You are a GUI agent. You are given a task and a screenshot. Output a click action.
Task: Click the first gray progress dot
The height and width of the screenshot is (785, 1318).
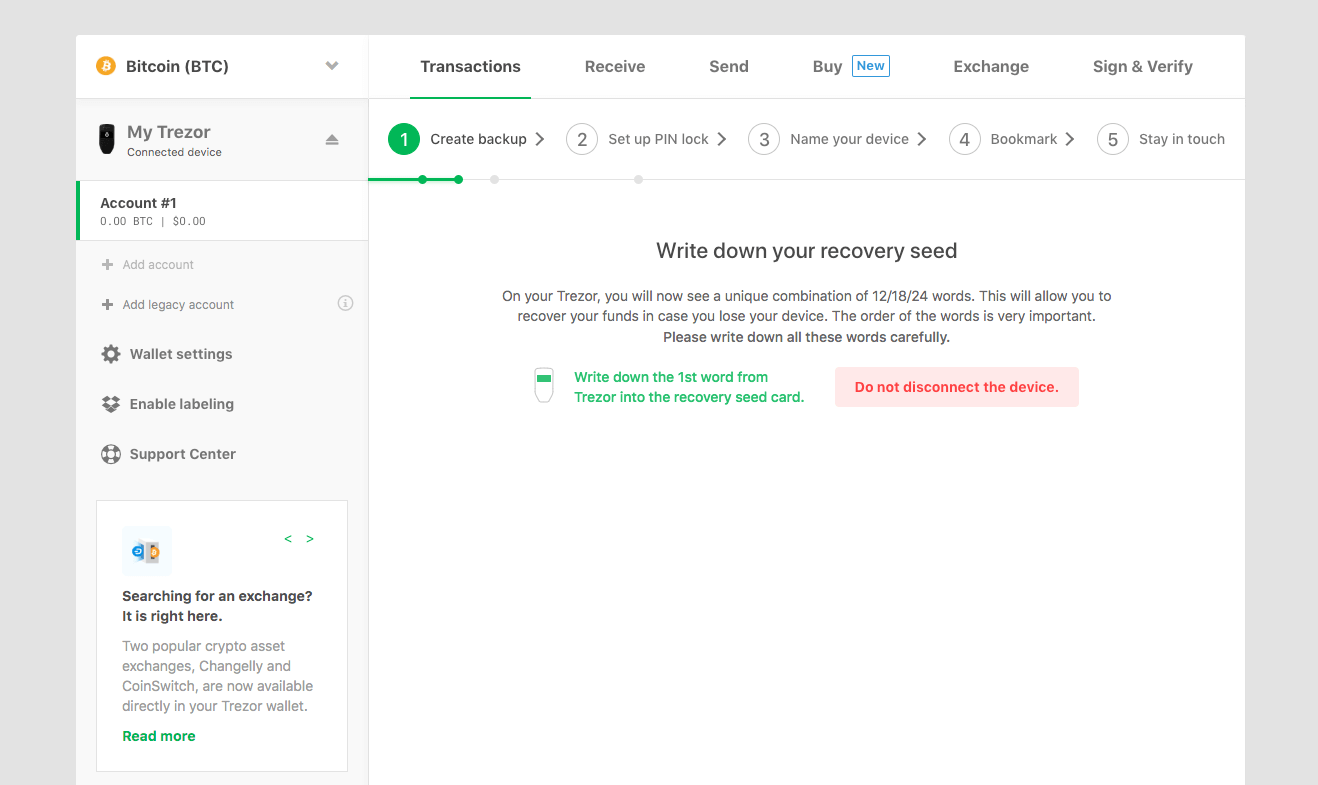(x=494, y=180)
